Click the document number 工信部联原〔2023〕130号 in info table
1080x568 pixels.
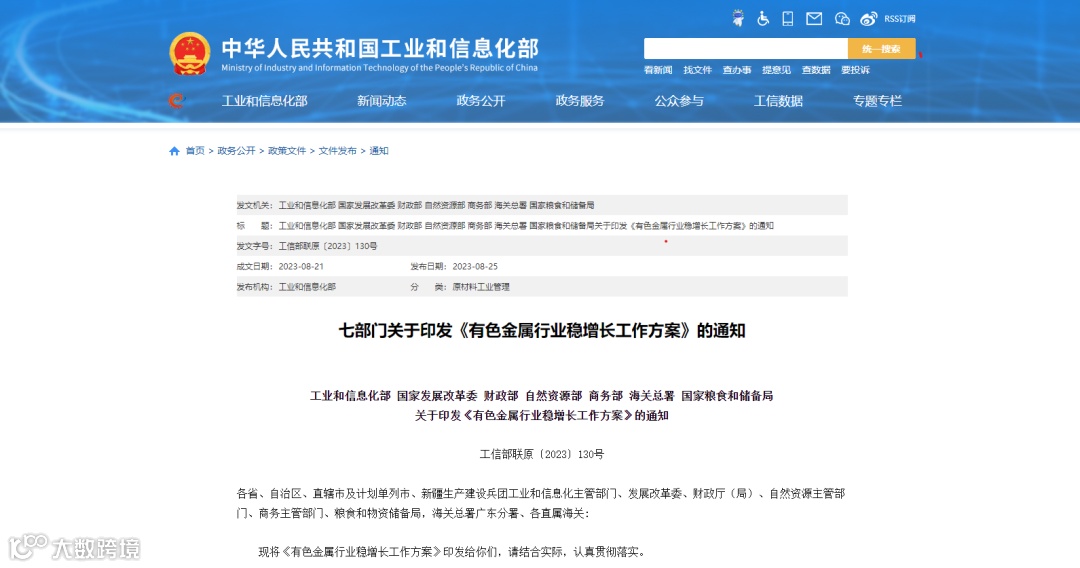click(x=328, y=246)
